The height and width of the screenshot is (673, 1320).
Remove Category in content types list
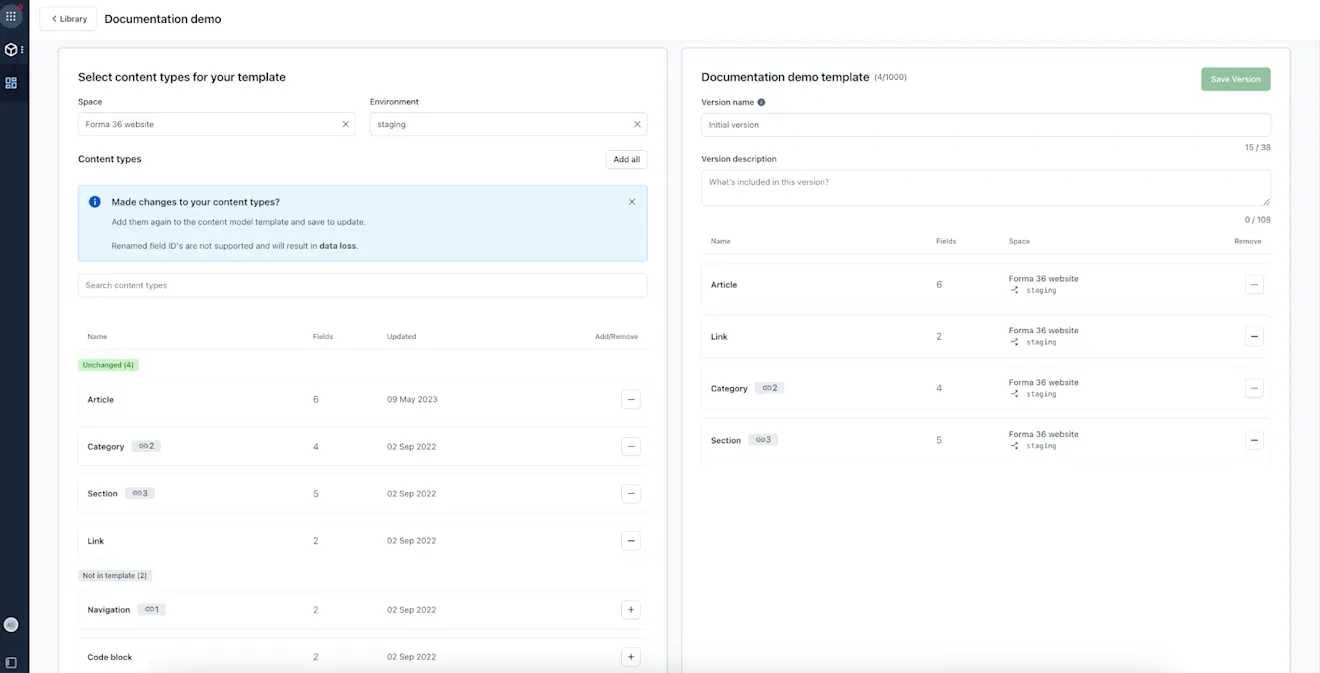(630, 447)
